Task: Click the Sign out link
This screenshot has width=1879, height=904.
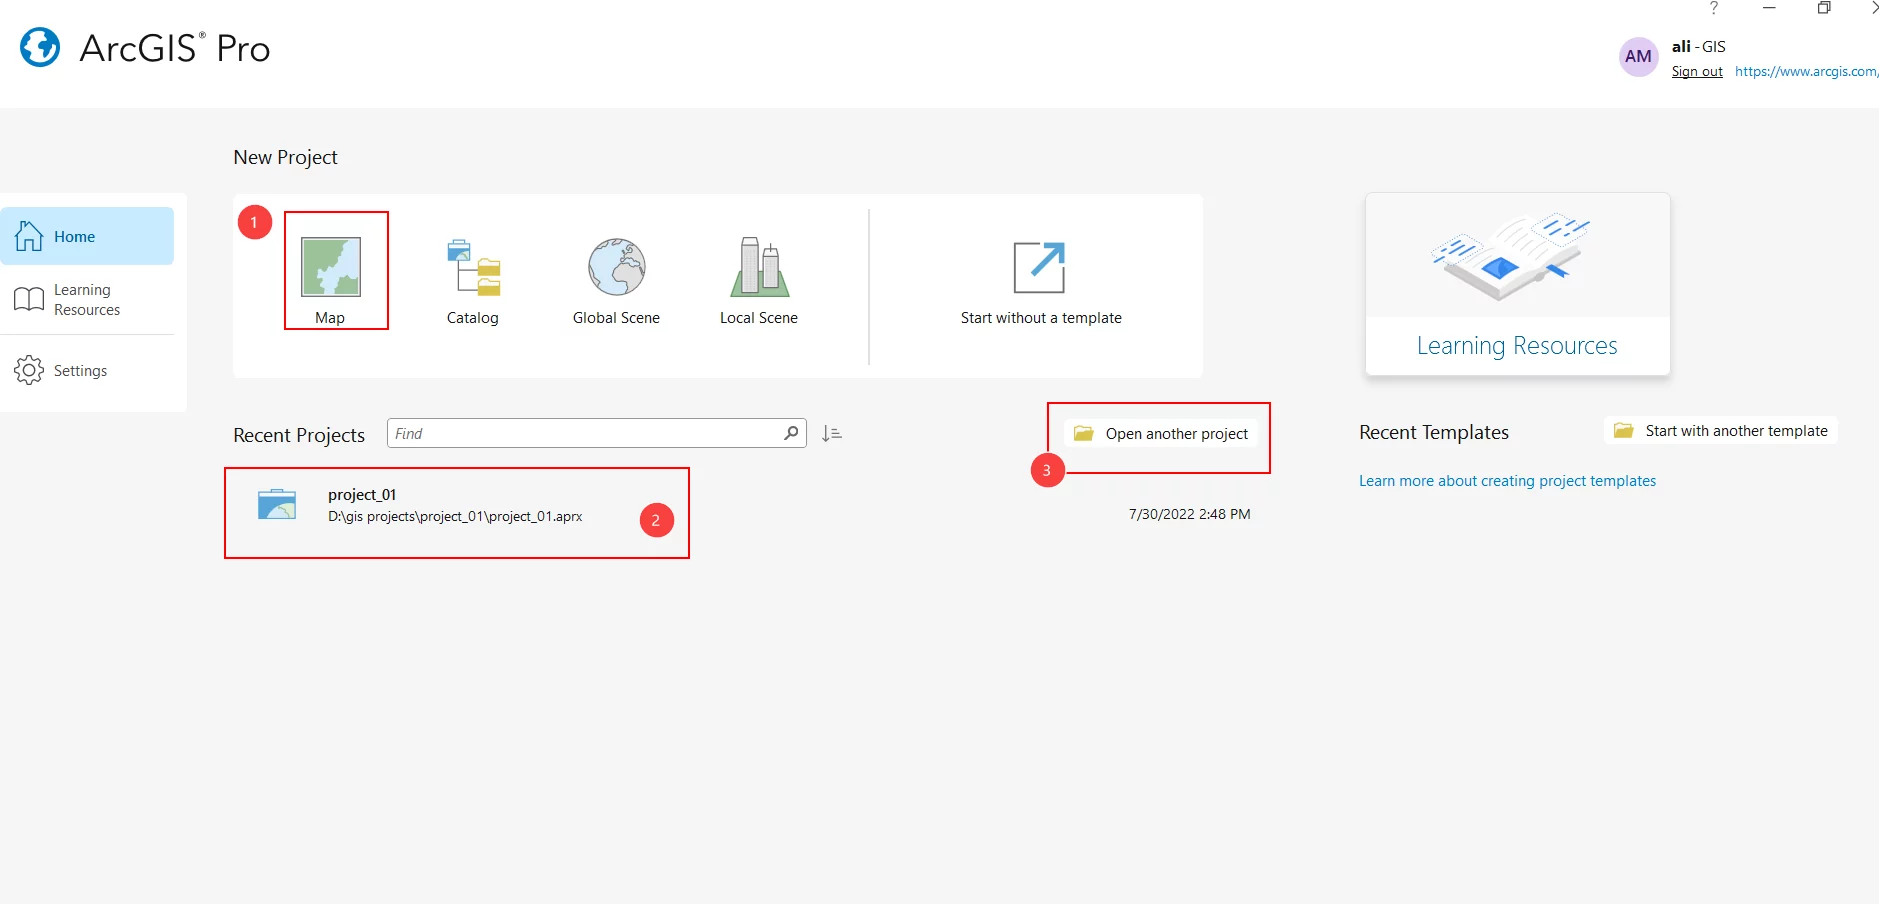Action: [1697, 72]
